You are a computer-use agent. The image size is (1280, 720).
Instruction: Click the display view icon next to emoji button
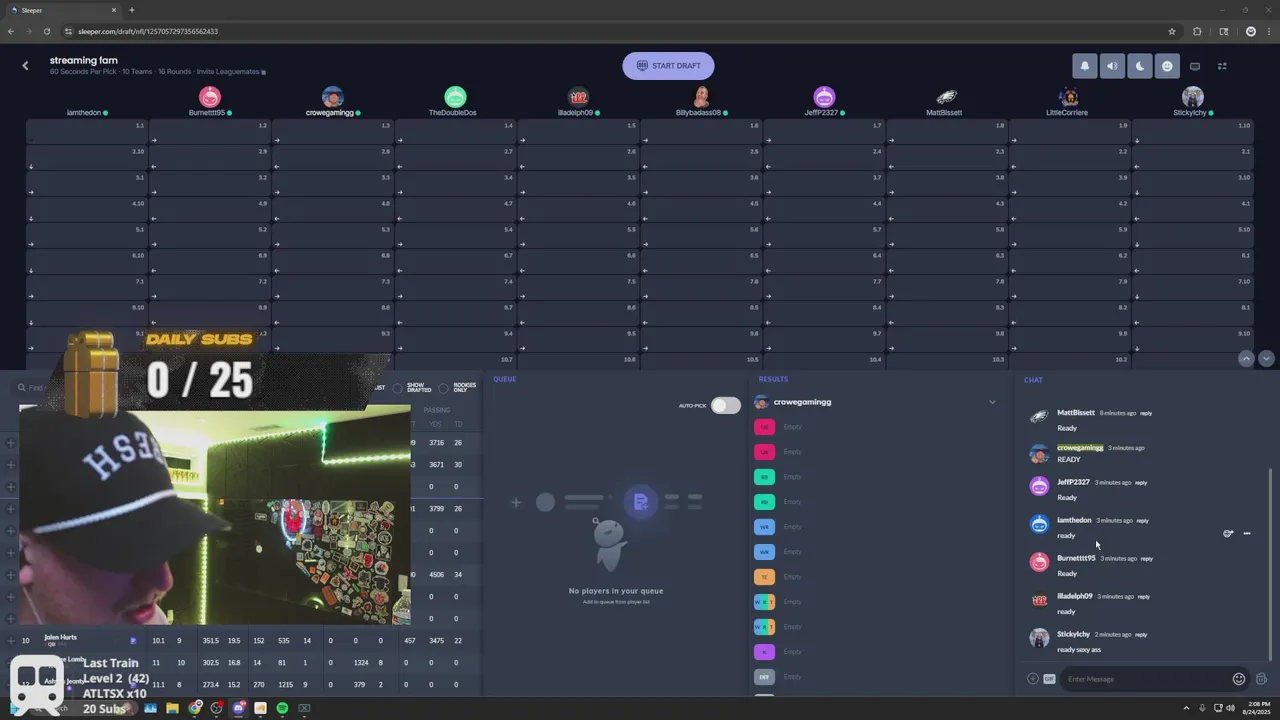1195,66
